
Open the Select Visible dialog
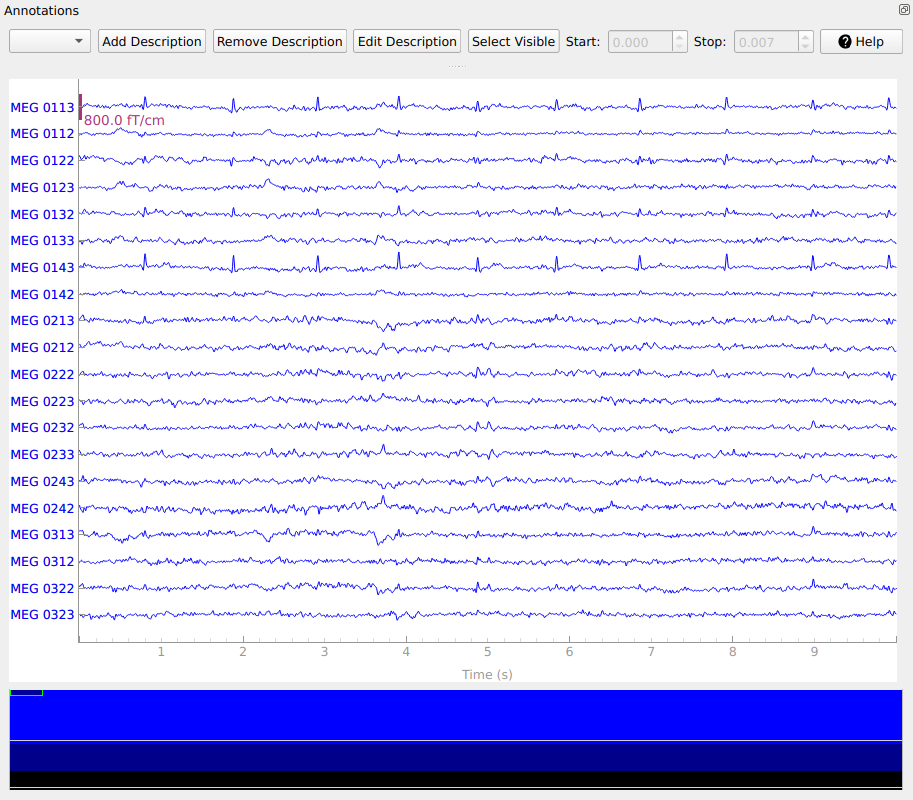(513, 42)
